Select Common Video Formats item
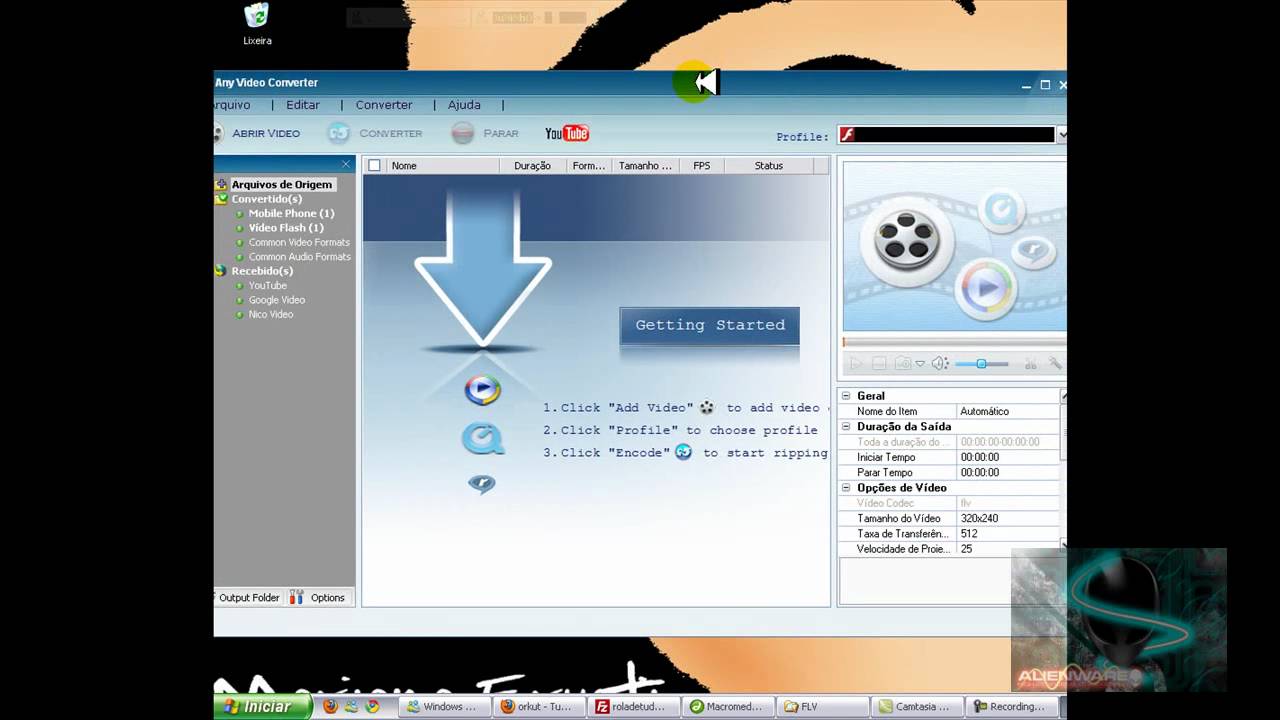This screenshot has height=720, width=1280. (299, 242)
